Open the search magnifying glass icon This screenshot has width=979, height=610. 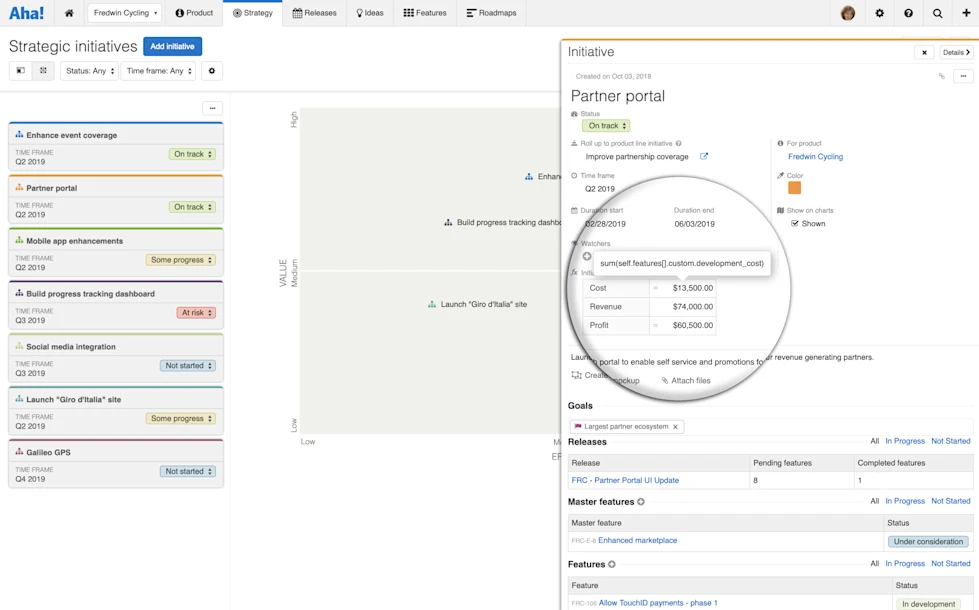click(937, 13)
